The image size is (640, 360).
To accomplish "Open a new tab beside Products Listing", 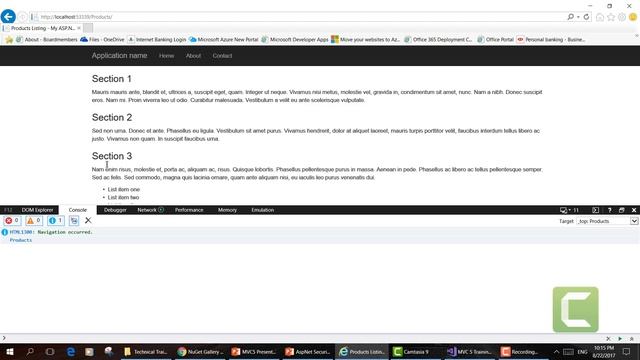I will pyautogui.click(x=88, y=28).
